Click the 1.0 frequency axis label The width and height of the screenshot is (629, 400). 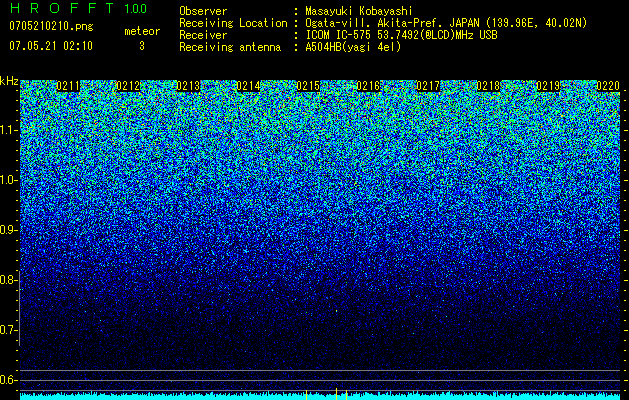(x=8, y=180)
